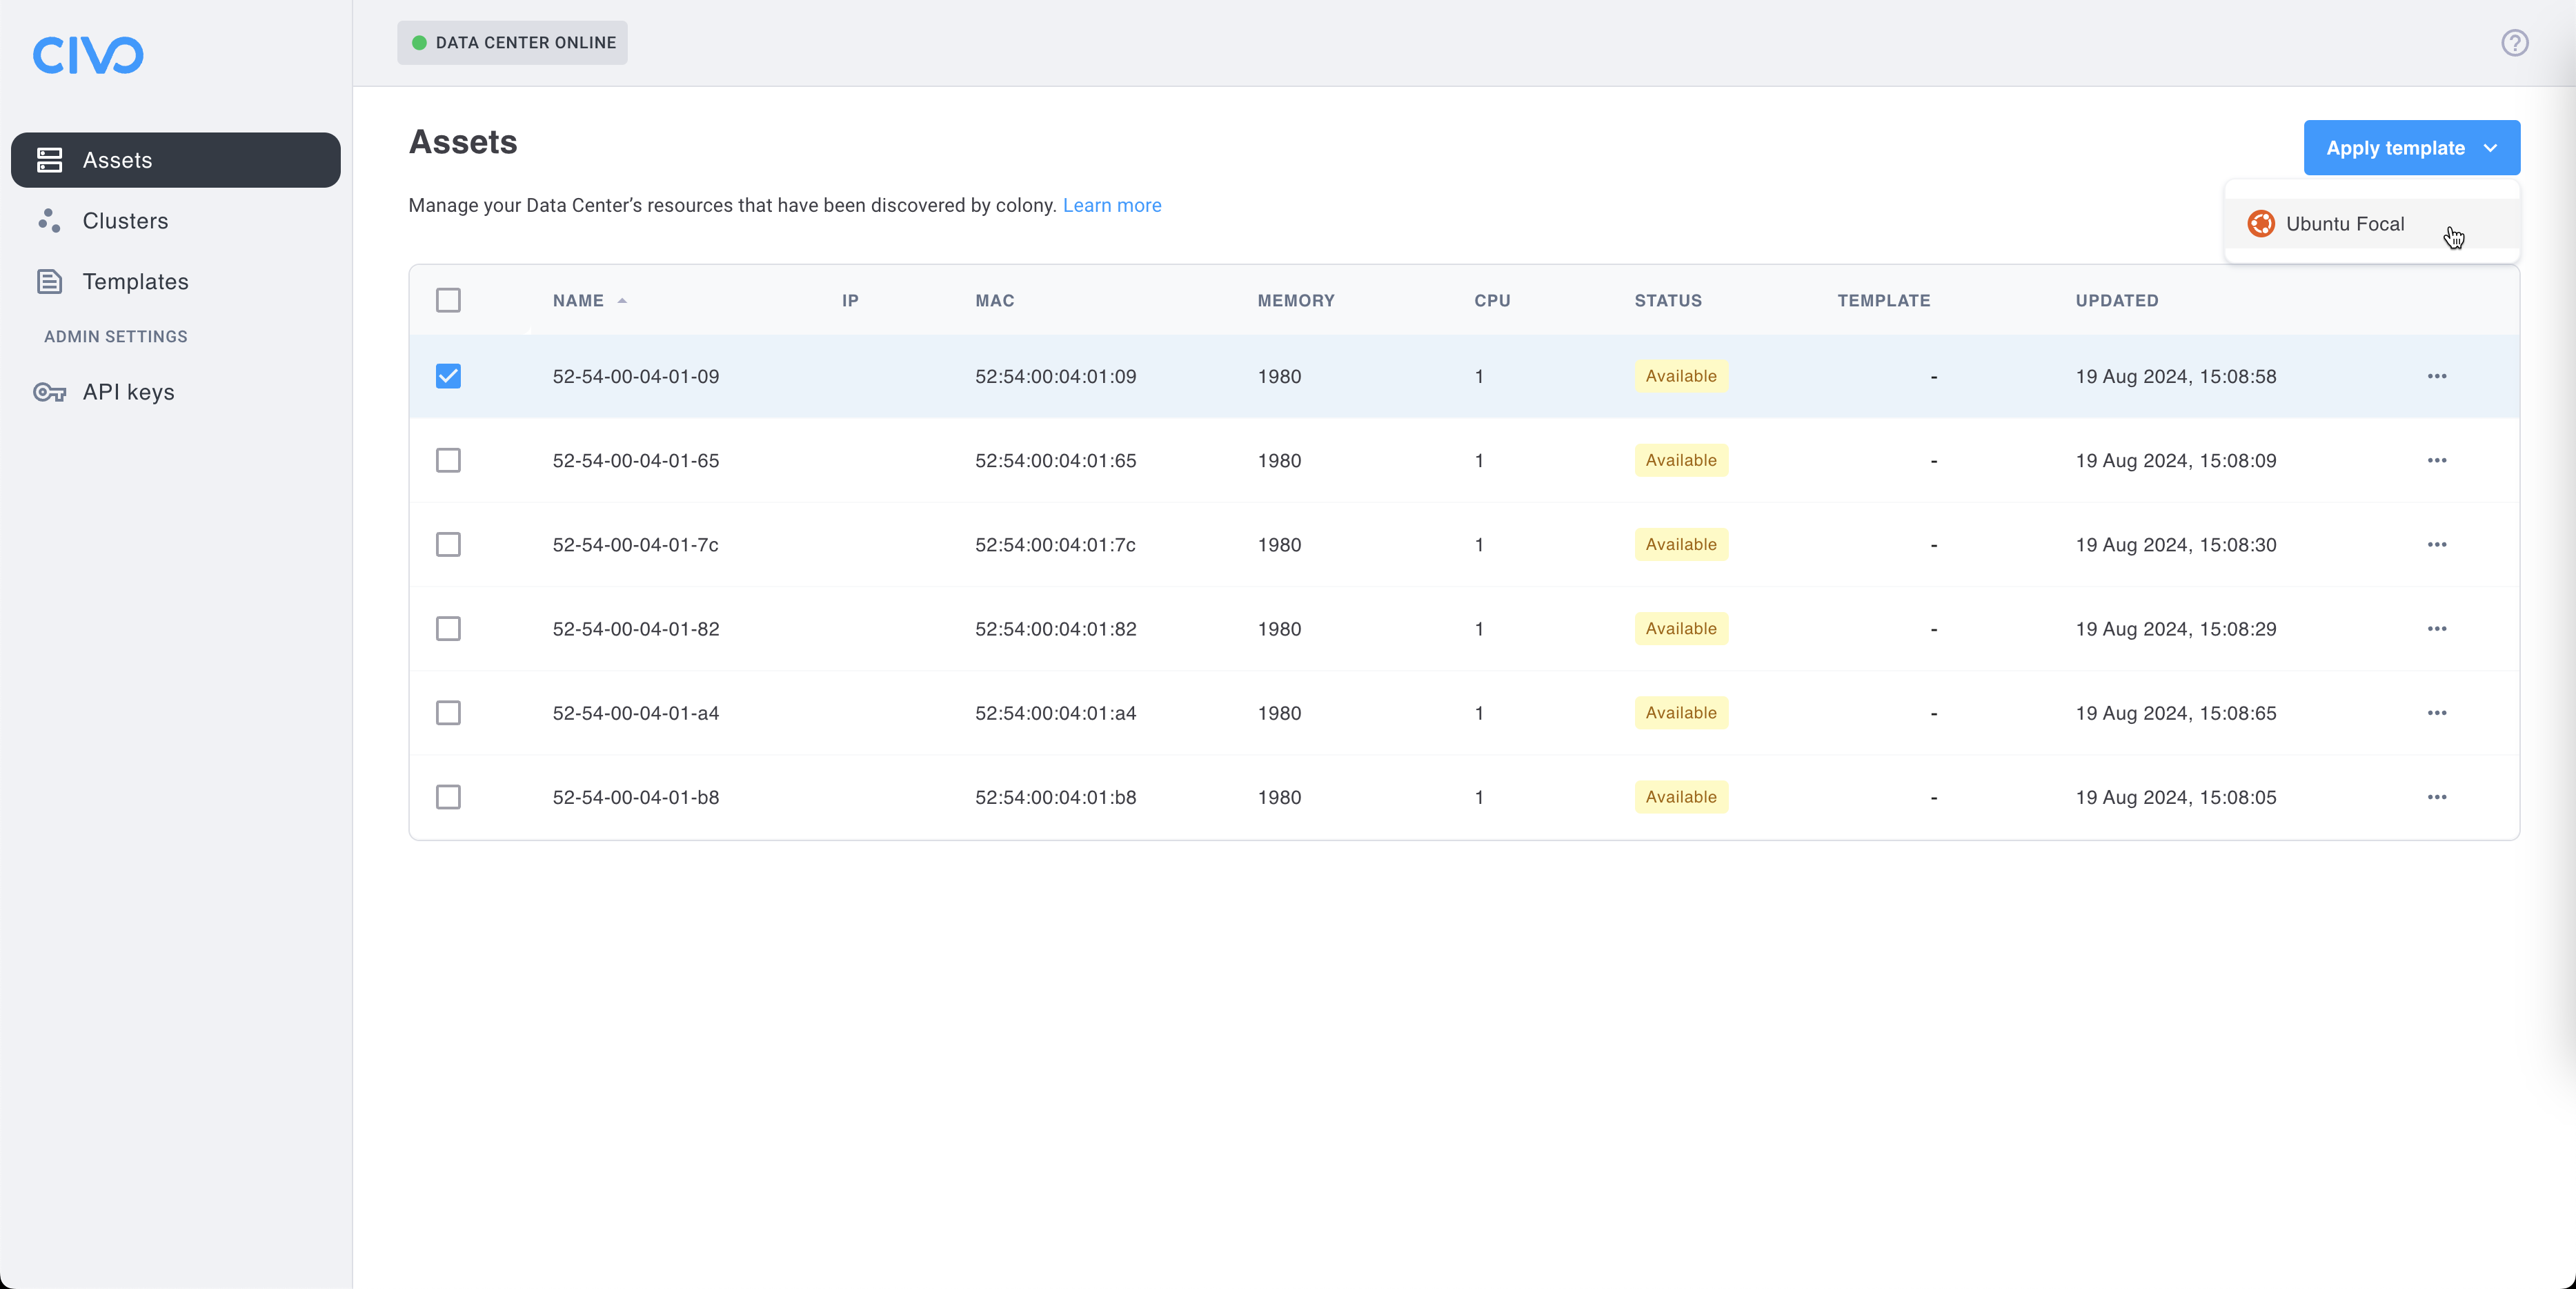Click the Learn more link

[1111, 204]
